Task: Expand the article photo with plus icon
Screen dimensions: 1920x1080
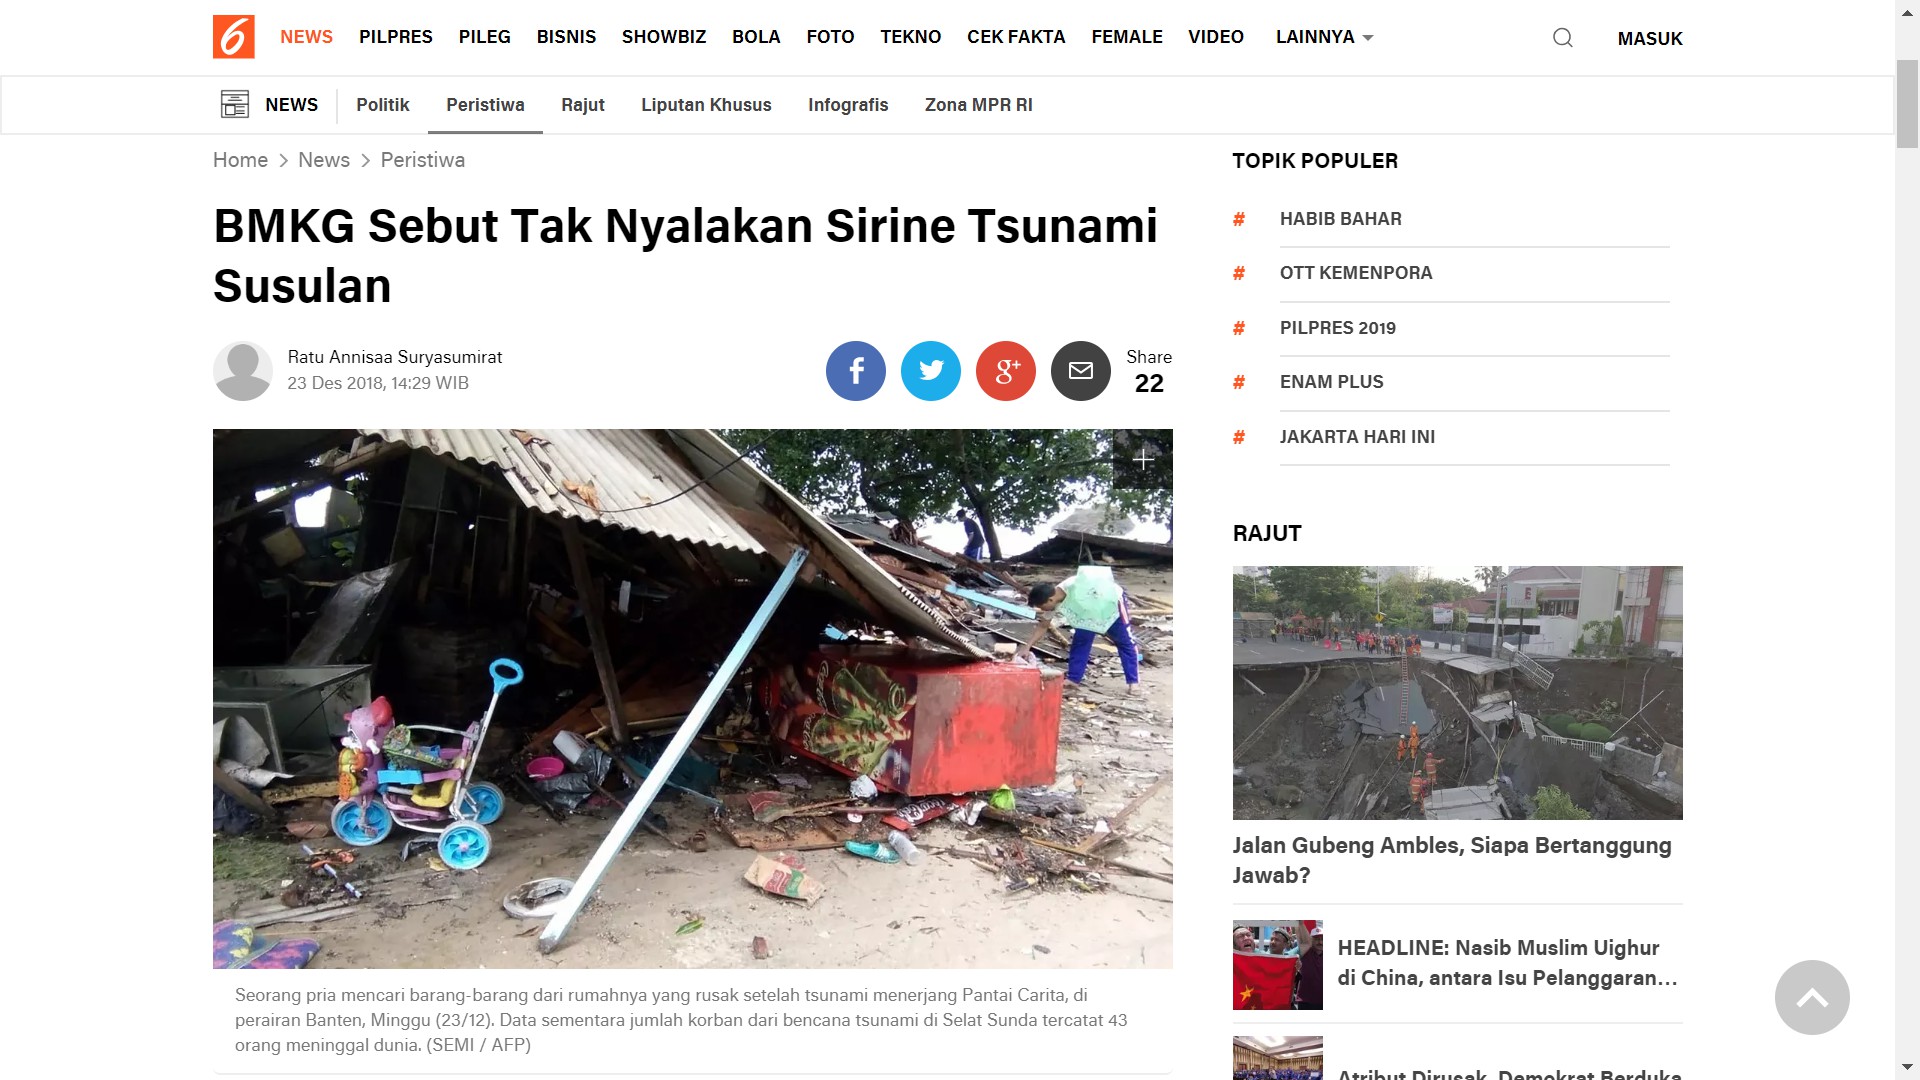Action: tap(1143, 459)
